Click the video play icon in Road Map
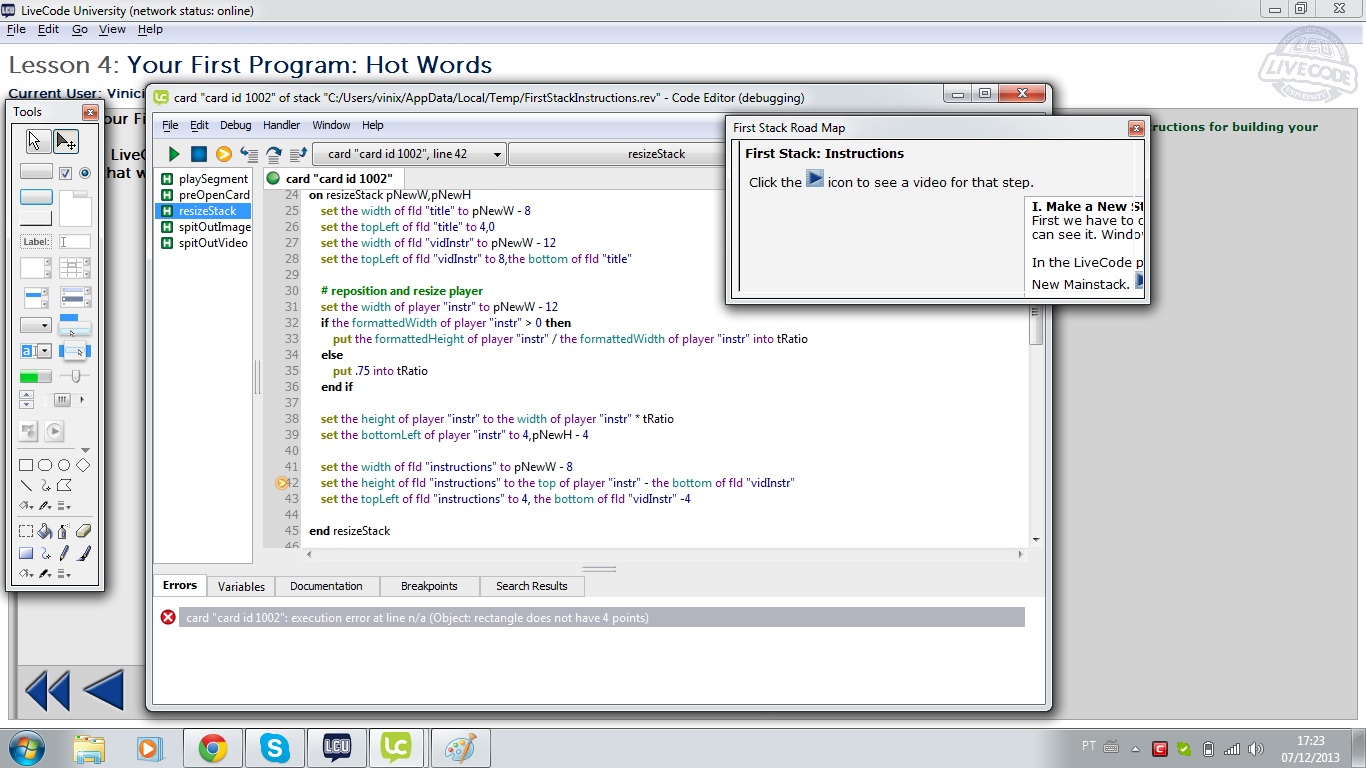1366x768 pixels. (815, 180)
